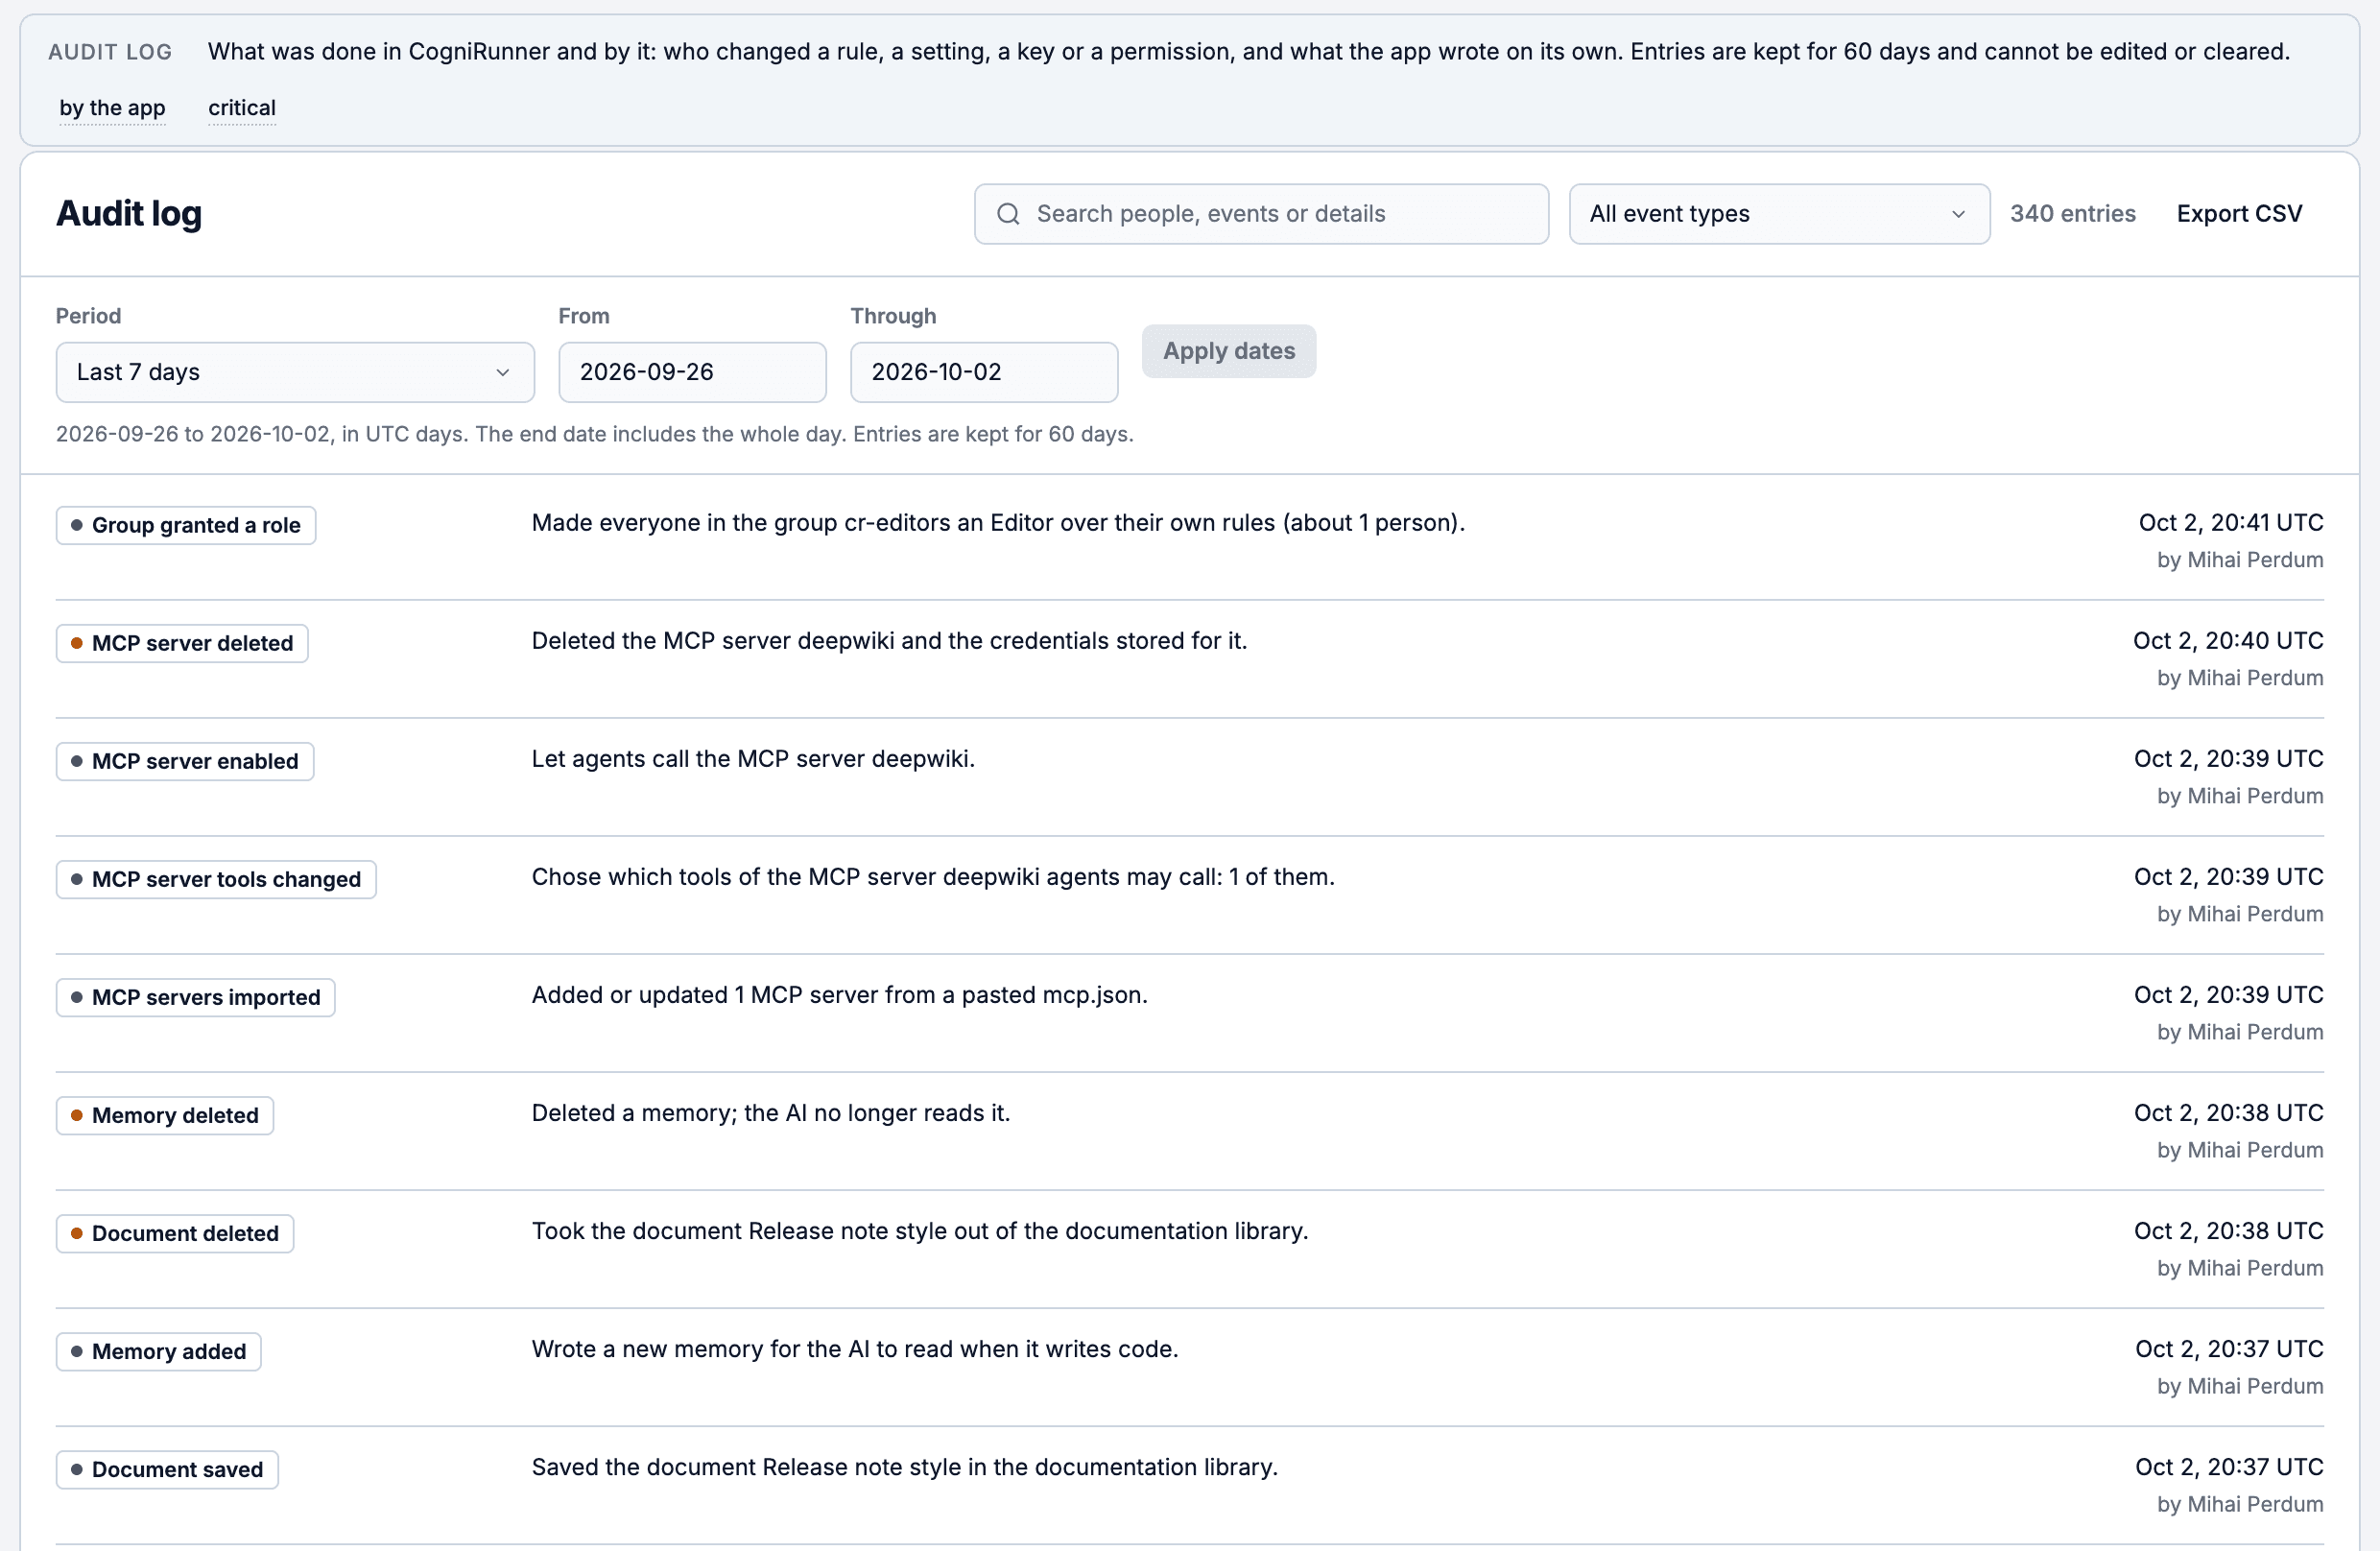Focus the search people, events or details field
The height and width of the screenshot is (1551, 2380).
tap(1261, 214)
